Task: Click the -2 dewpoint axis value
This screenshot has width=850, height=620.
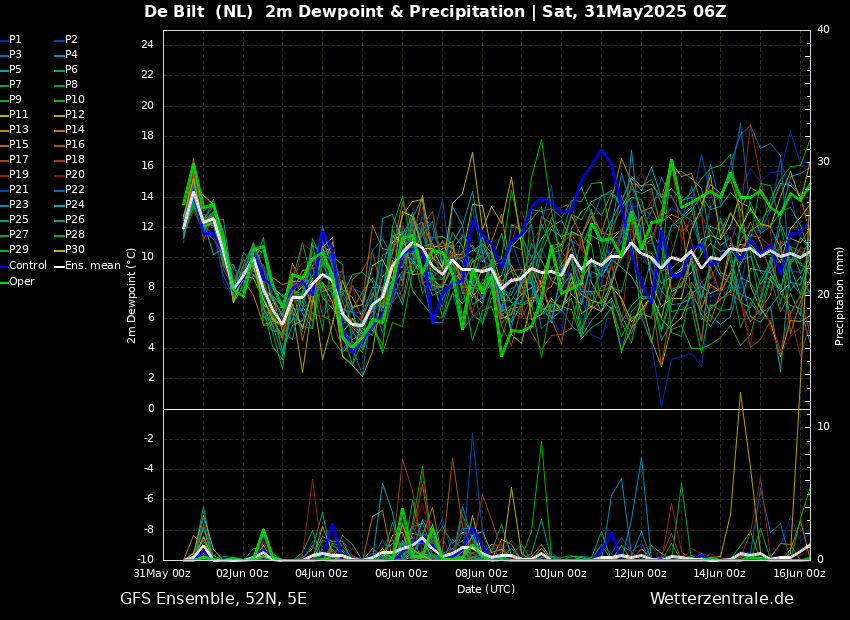Action: (149, 438)
